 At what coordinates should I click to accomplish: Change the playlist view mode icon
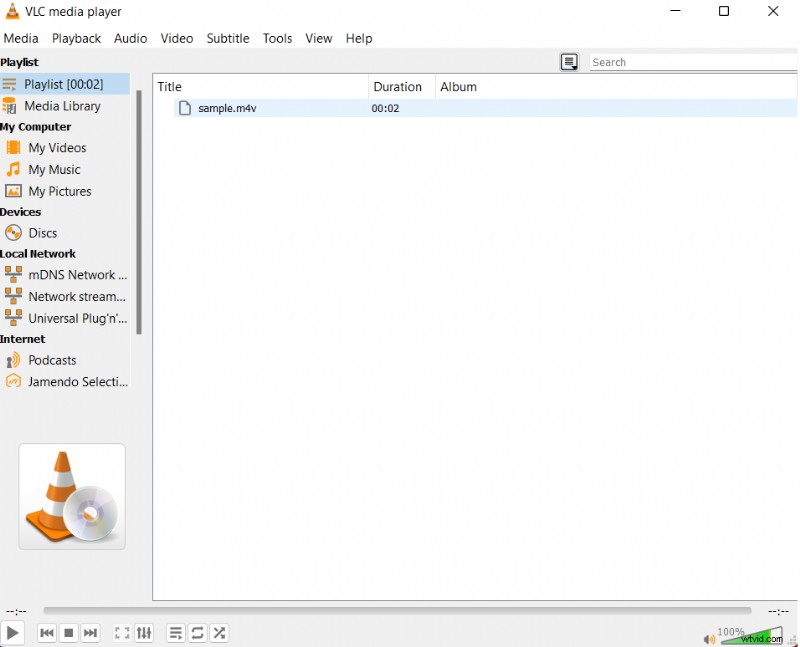click(x=569, y=62)
